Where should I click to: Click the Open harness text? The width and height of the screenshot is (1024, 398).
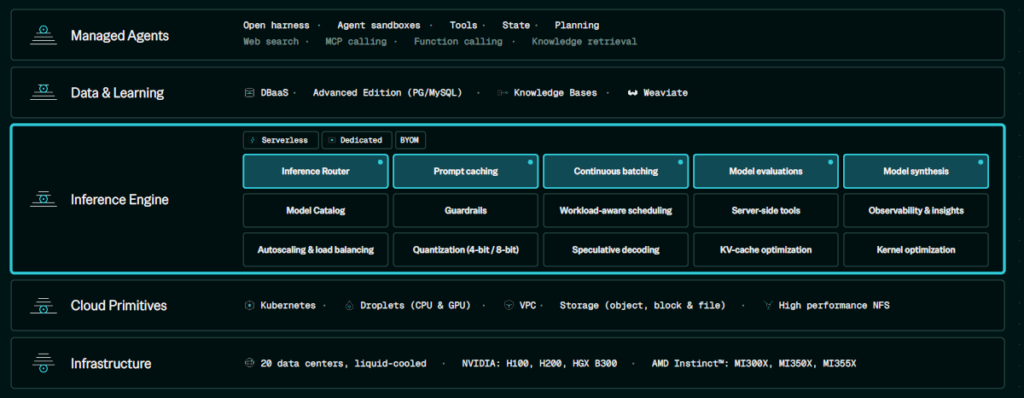tap(275, 25)
